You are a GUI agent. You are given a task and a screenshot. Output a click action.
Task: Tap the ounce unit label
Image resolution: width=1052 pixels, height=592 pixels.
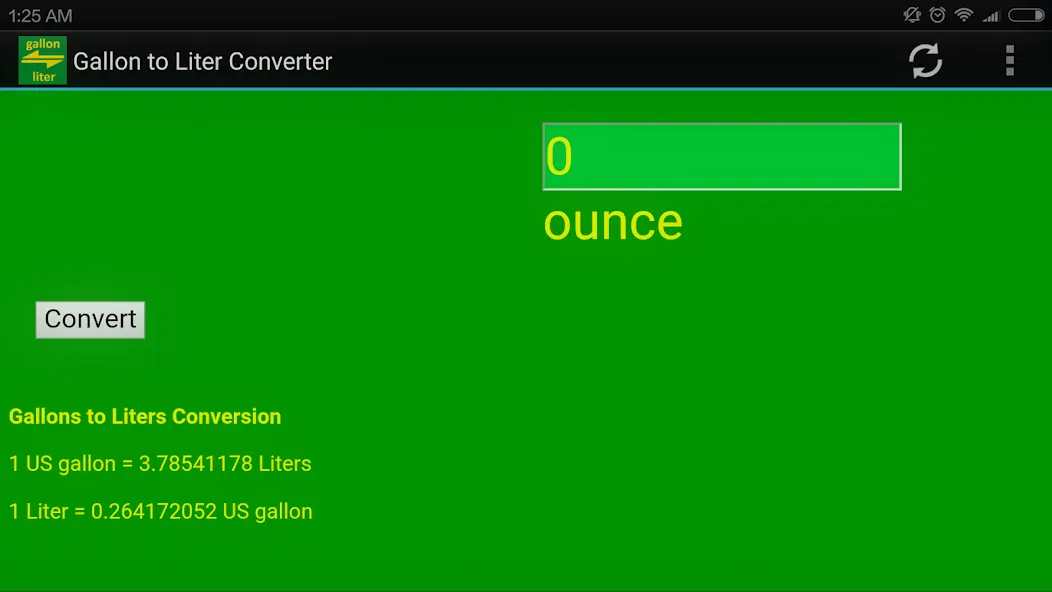[x=613, y=224]
